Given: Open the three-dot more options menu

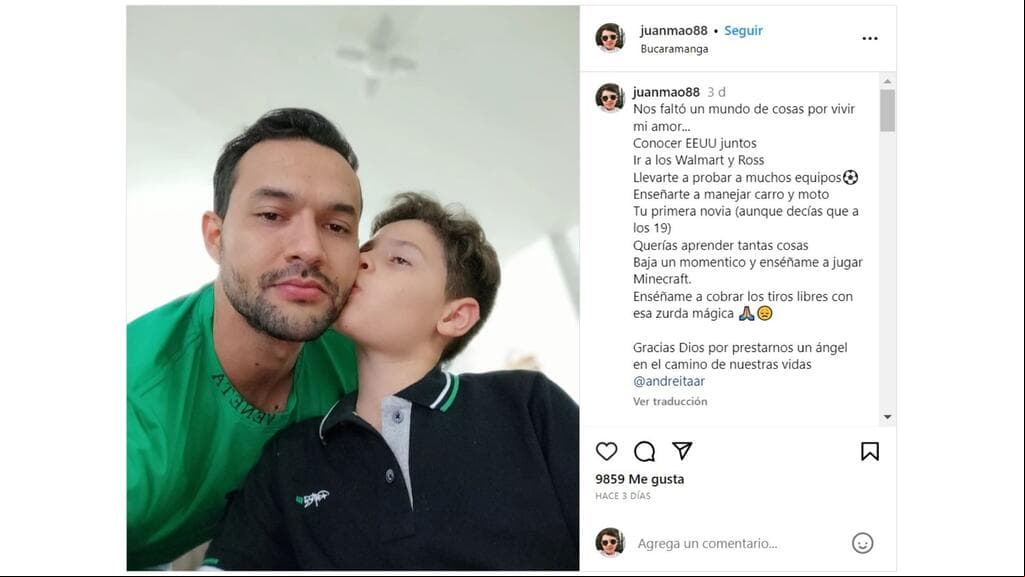Looking at the screenshot, I should point(869,39).
